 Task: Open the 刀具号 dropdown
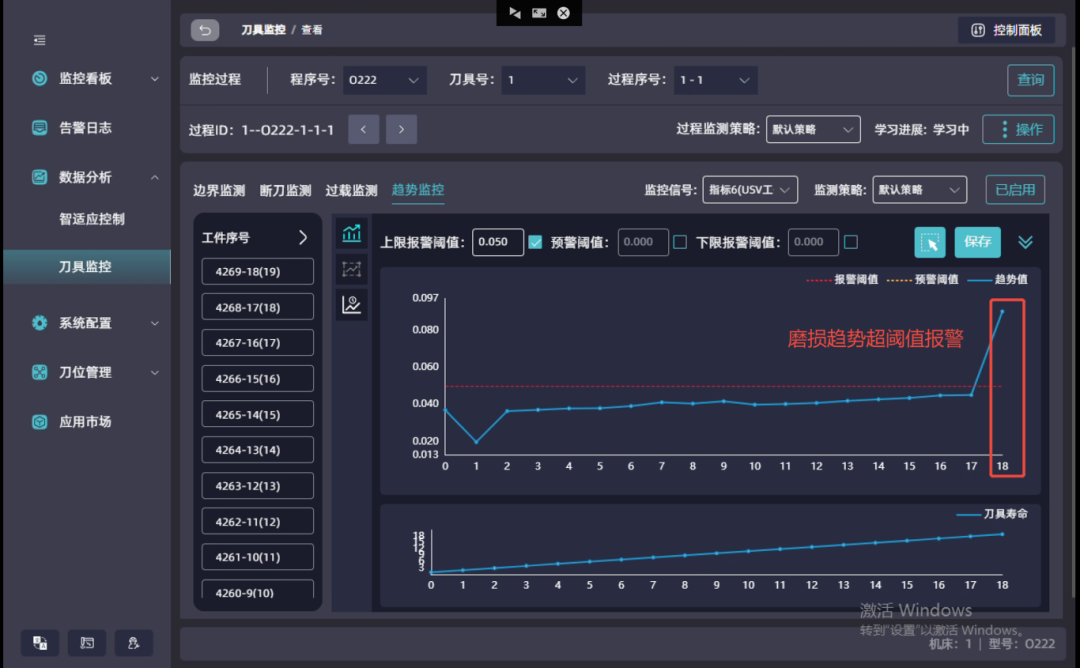(x=543, y=80)
